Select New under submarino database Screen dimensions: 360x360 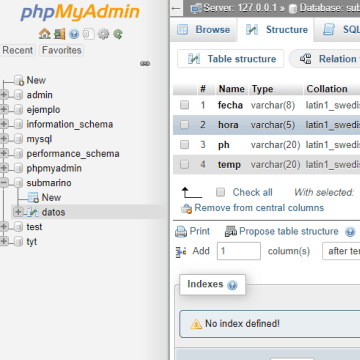pos(51,197)
